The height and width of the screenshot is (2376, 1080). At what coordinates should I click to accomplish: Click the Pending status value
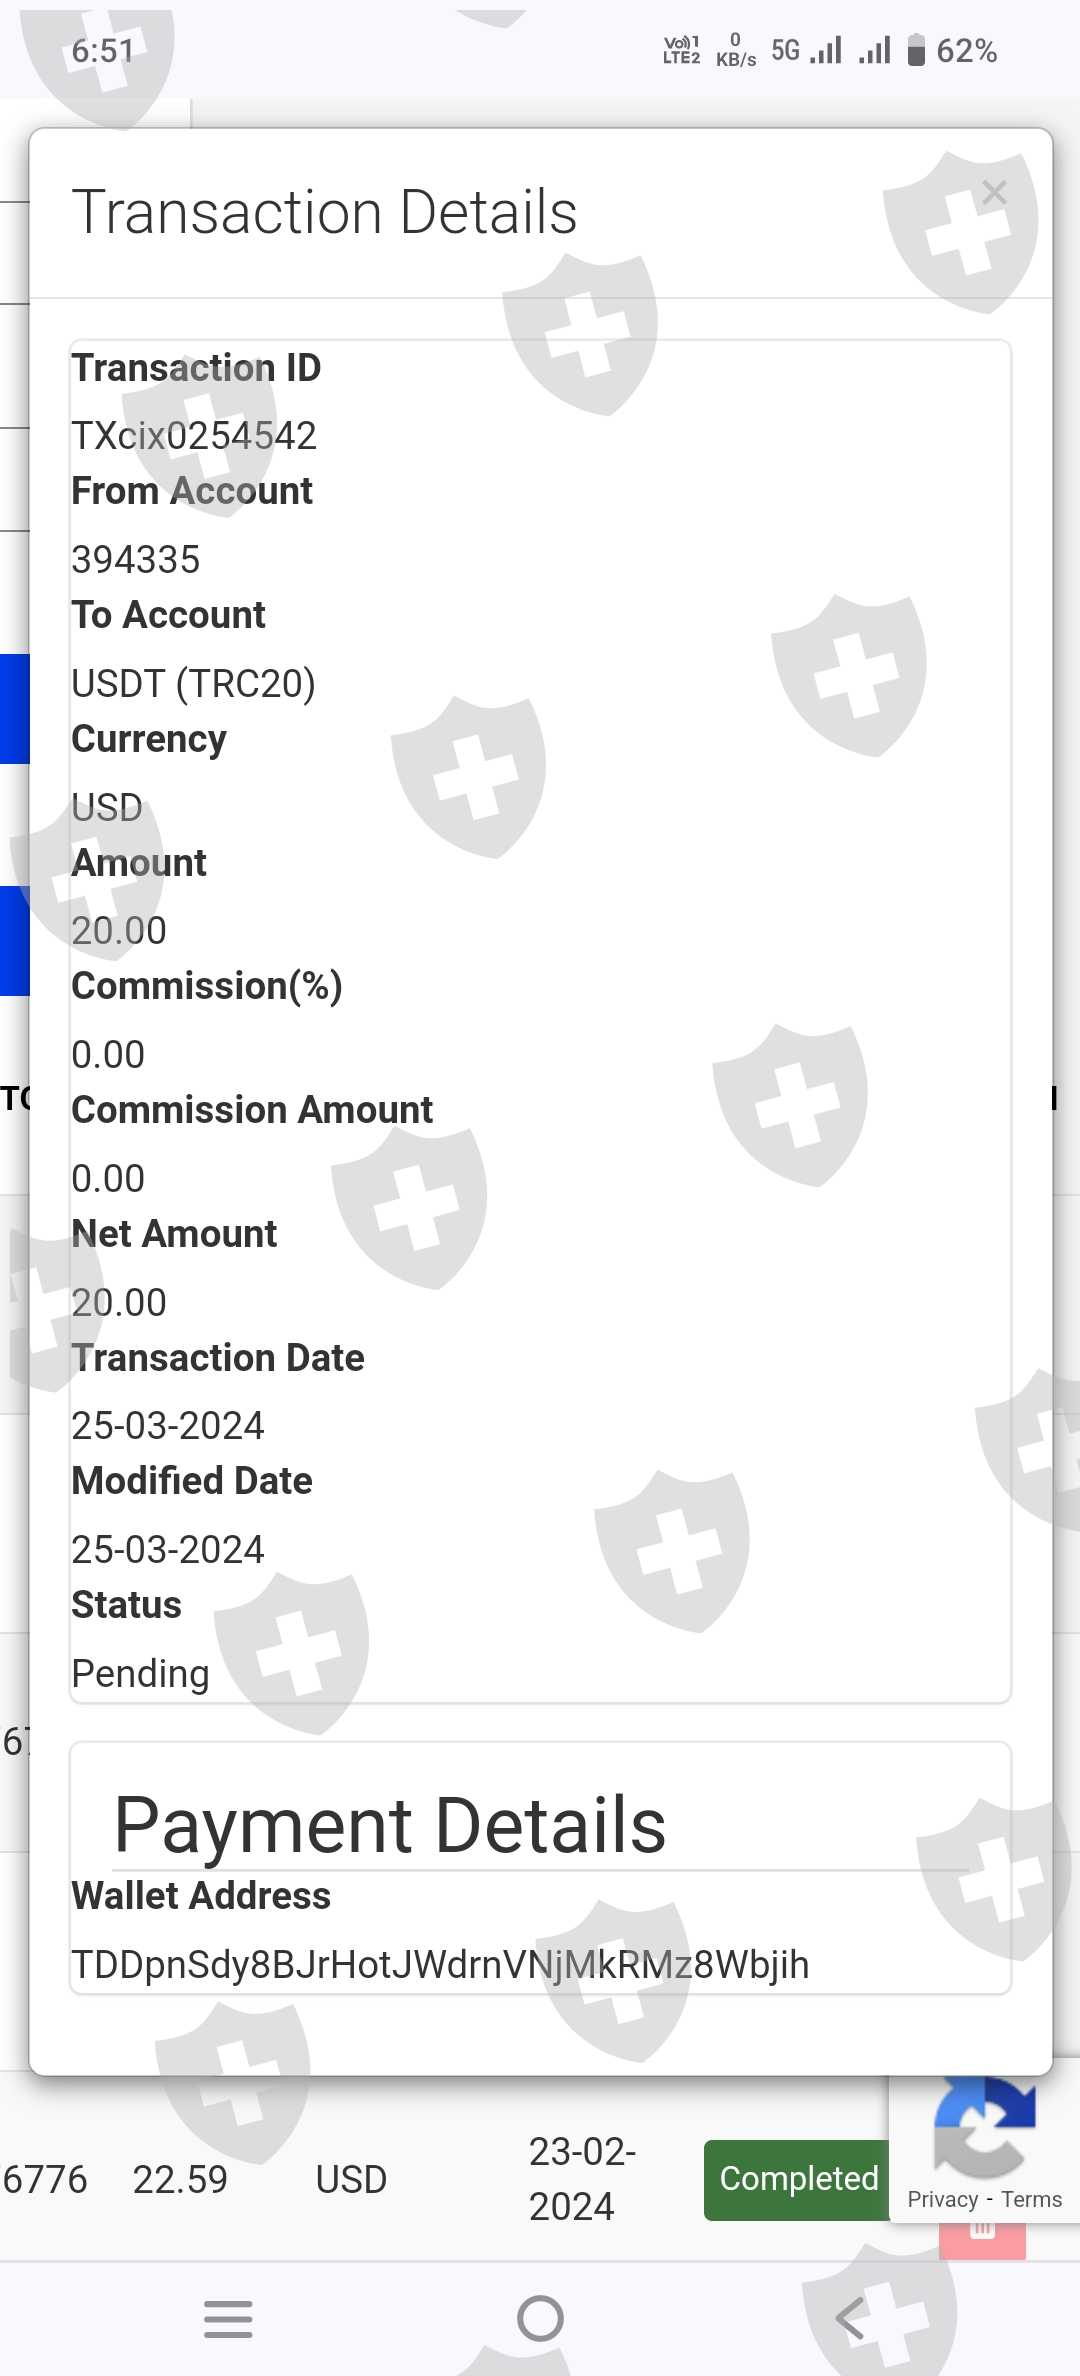click(x=140, y=1673)
